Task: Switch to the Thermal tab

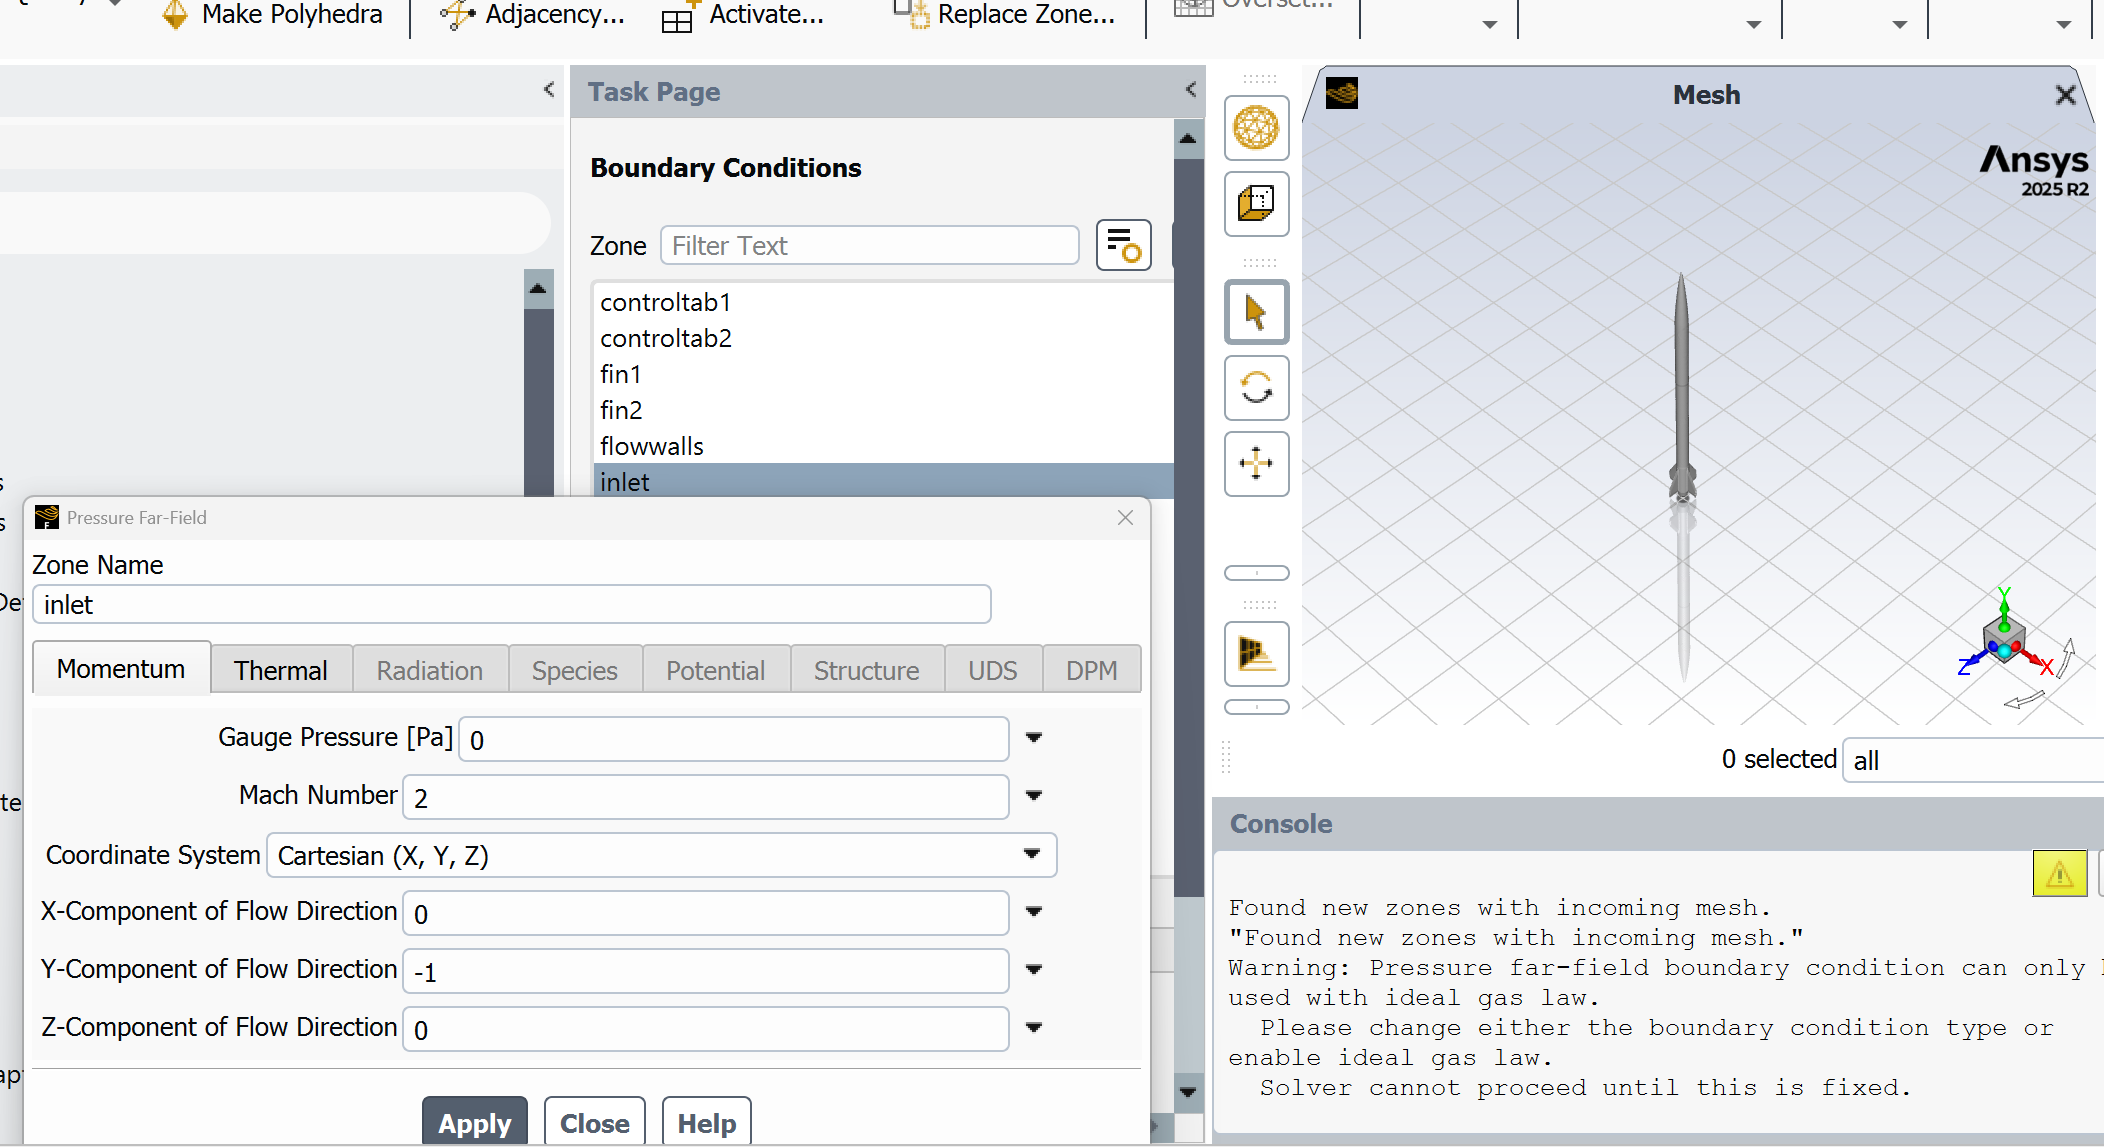Action: click(x=280, y=670)
